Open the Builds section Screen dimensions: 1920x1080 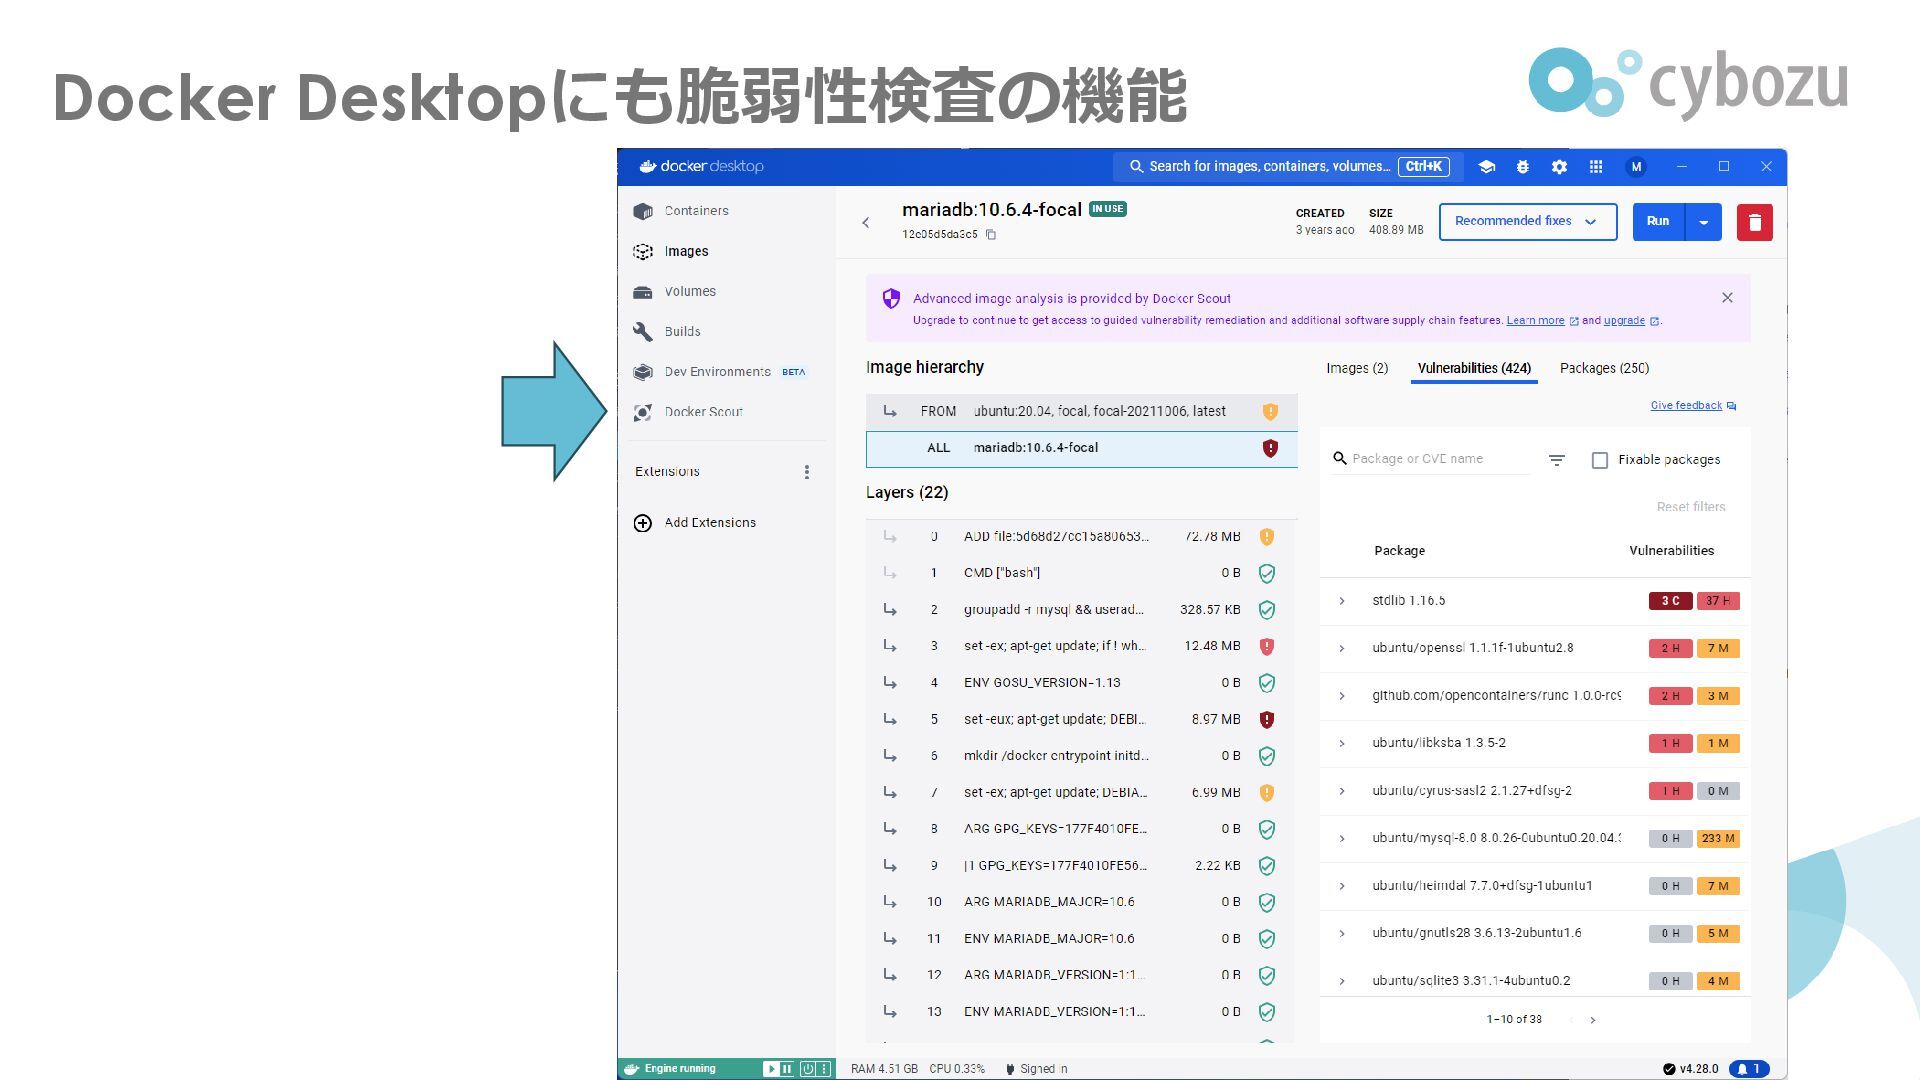click(x=682, y=331)
